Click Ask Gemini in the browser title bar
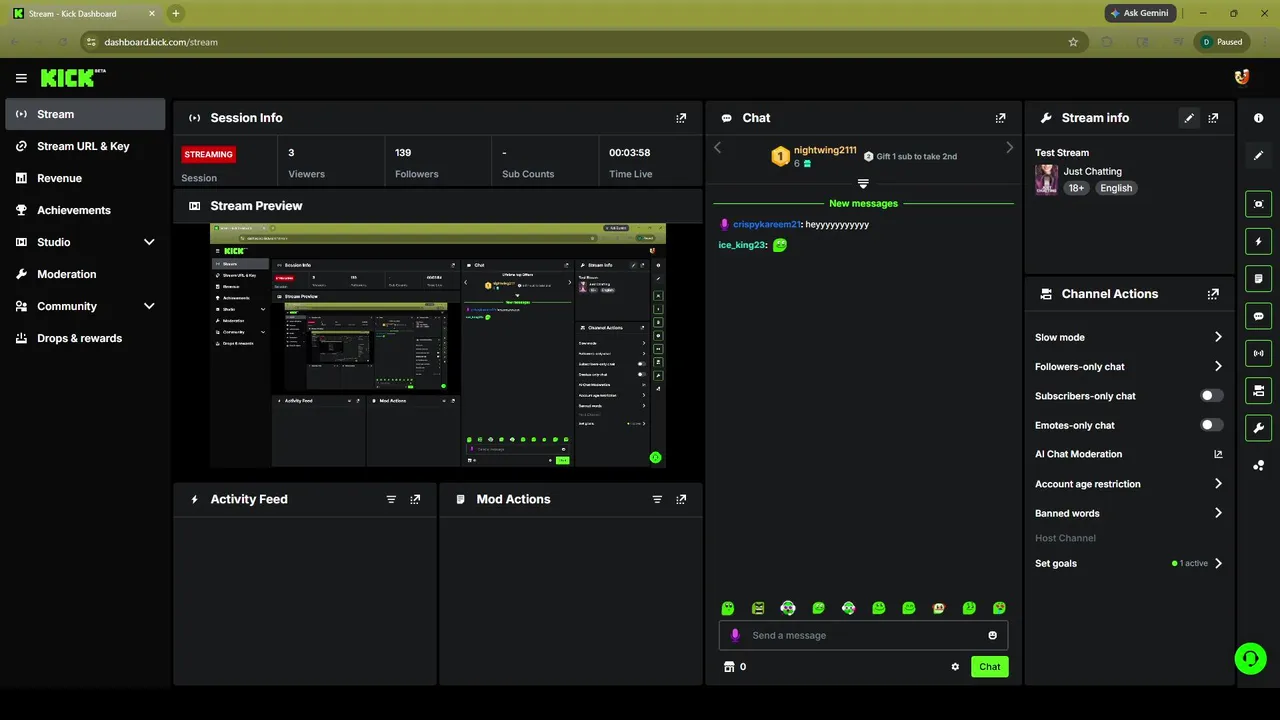Screen dimensions: 1280x720 click(x=1140, y=13)
